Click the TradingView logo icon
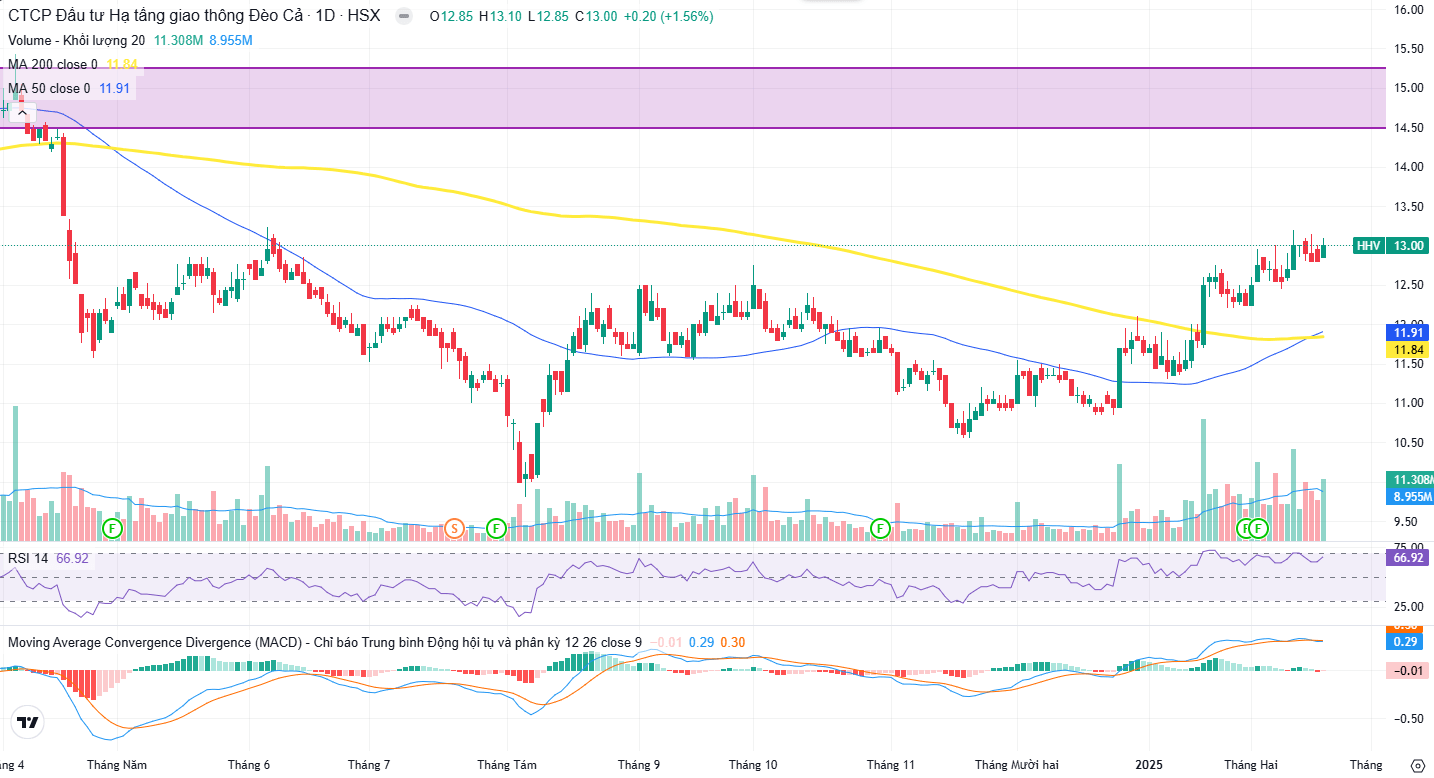The width and height of the screenshot is (1434, 778). point(28,722)
